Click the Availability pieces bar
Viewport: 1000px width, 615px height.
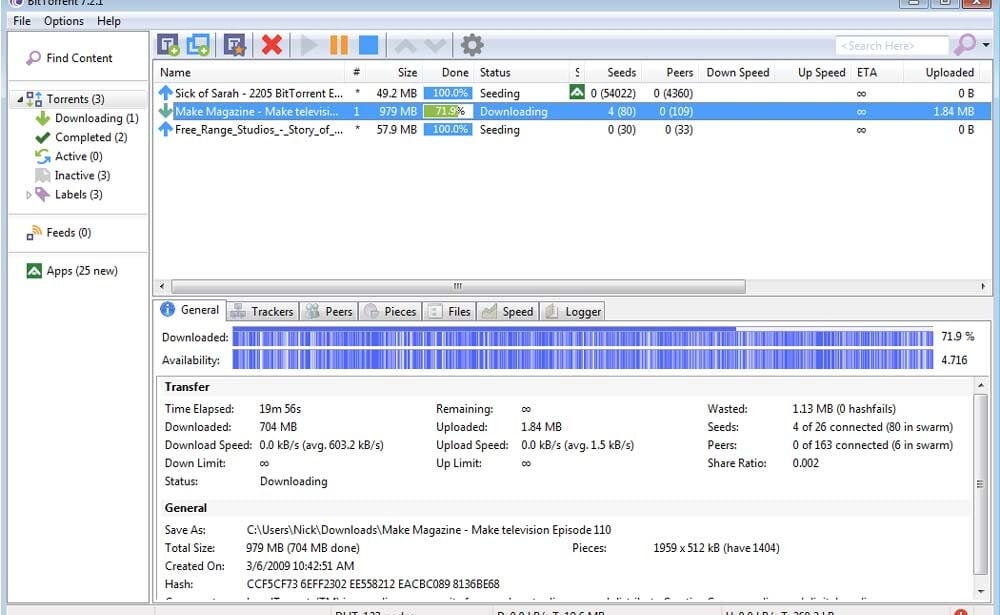(x=582, y=360)
